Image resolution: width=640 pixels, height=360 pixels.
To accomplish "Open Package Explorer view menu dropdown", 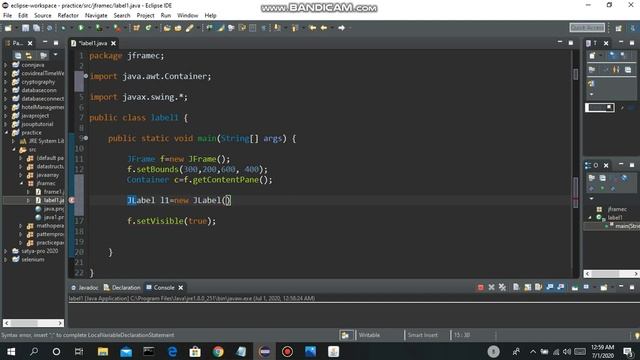I will [56, 55].
